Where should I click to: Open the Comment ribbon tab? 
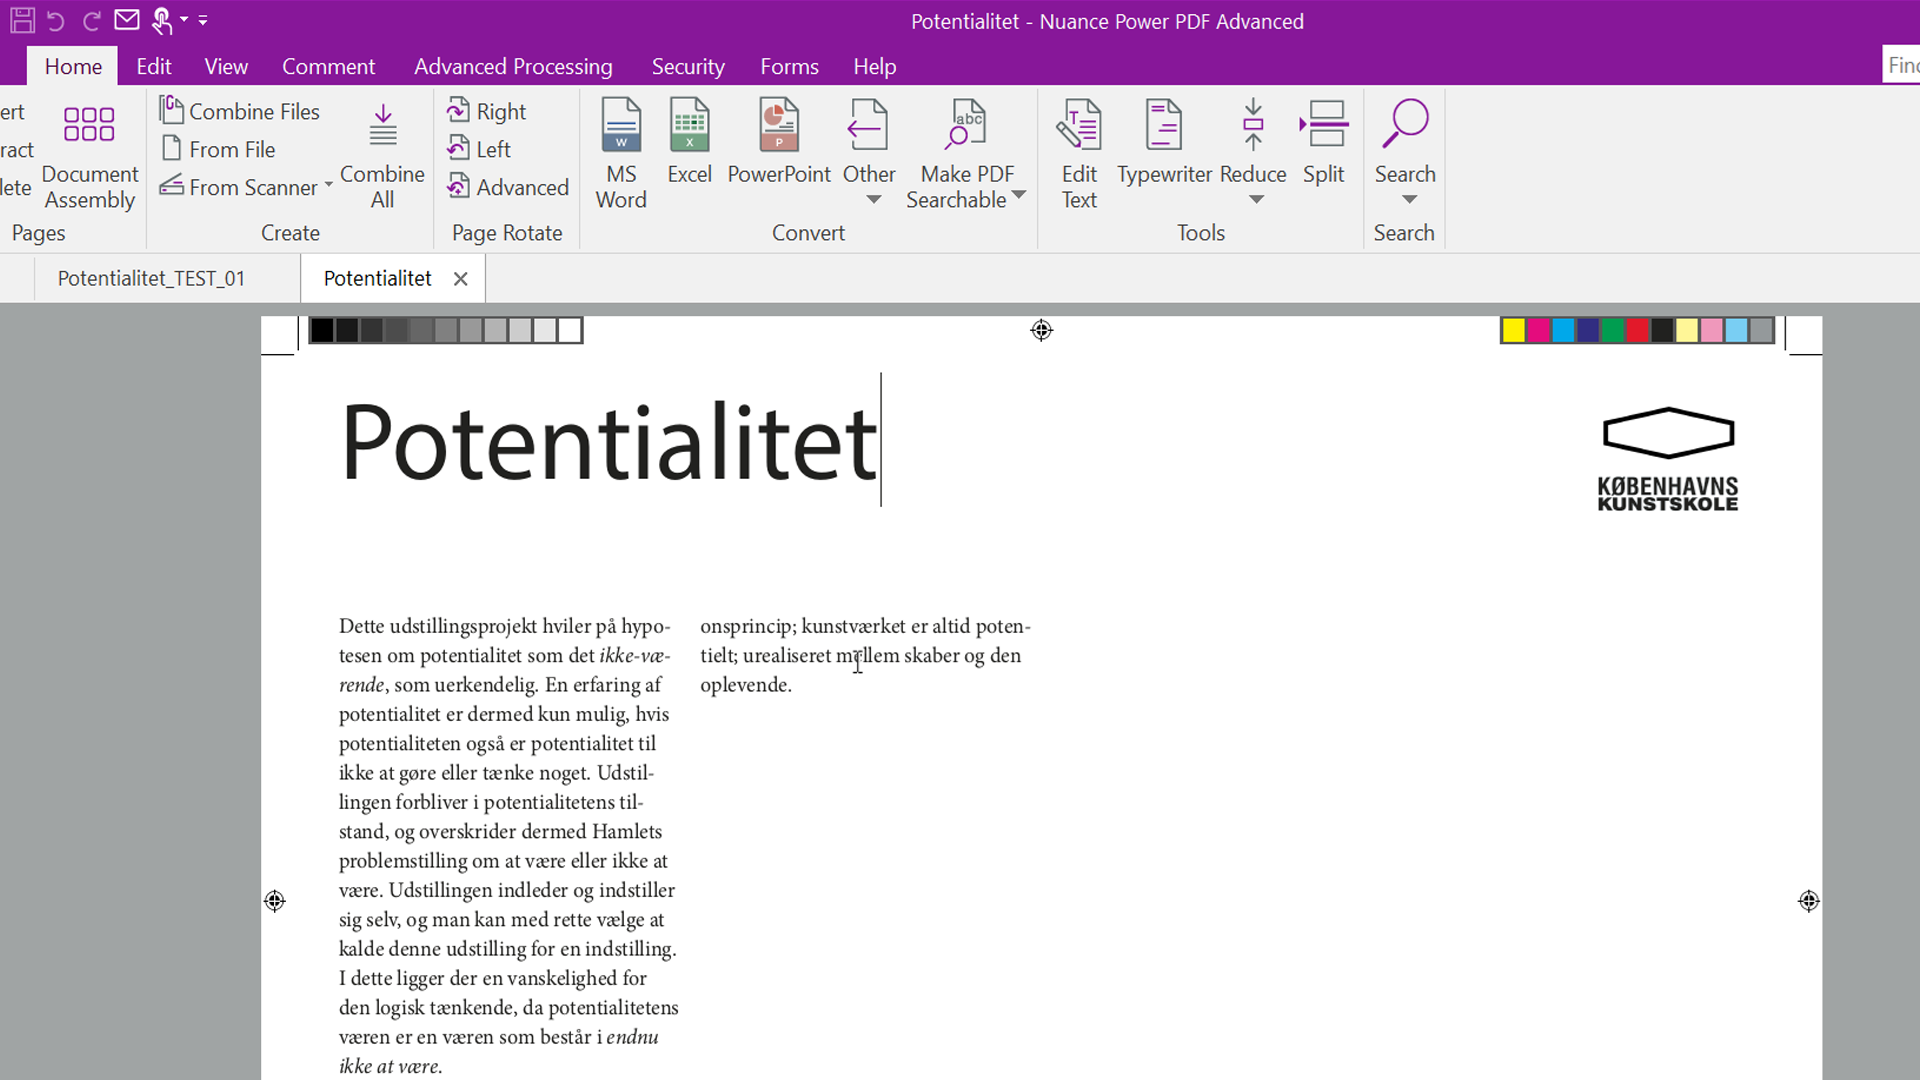click(328, 66)
